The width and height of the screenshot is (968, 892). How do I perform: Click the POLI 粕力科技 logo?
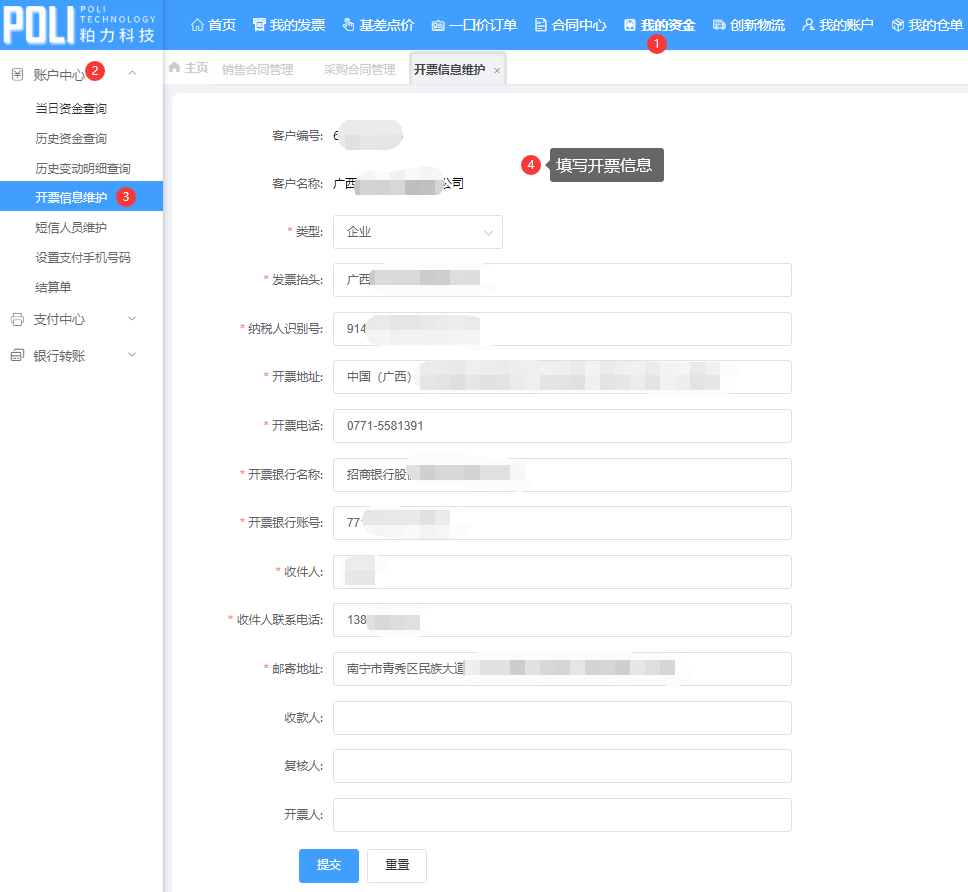pos(80,26)
